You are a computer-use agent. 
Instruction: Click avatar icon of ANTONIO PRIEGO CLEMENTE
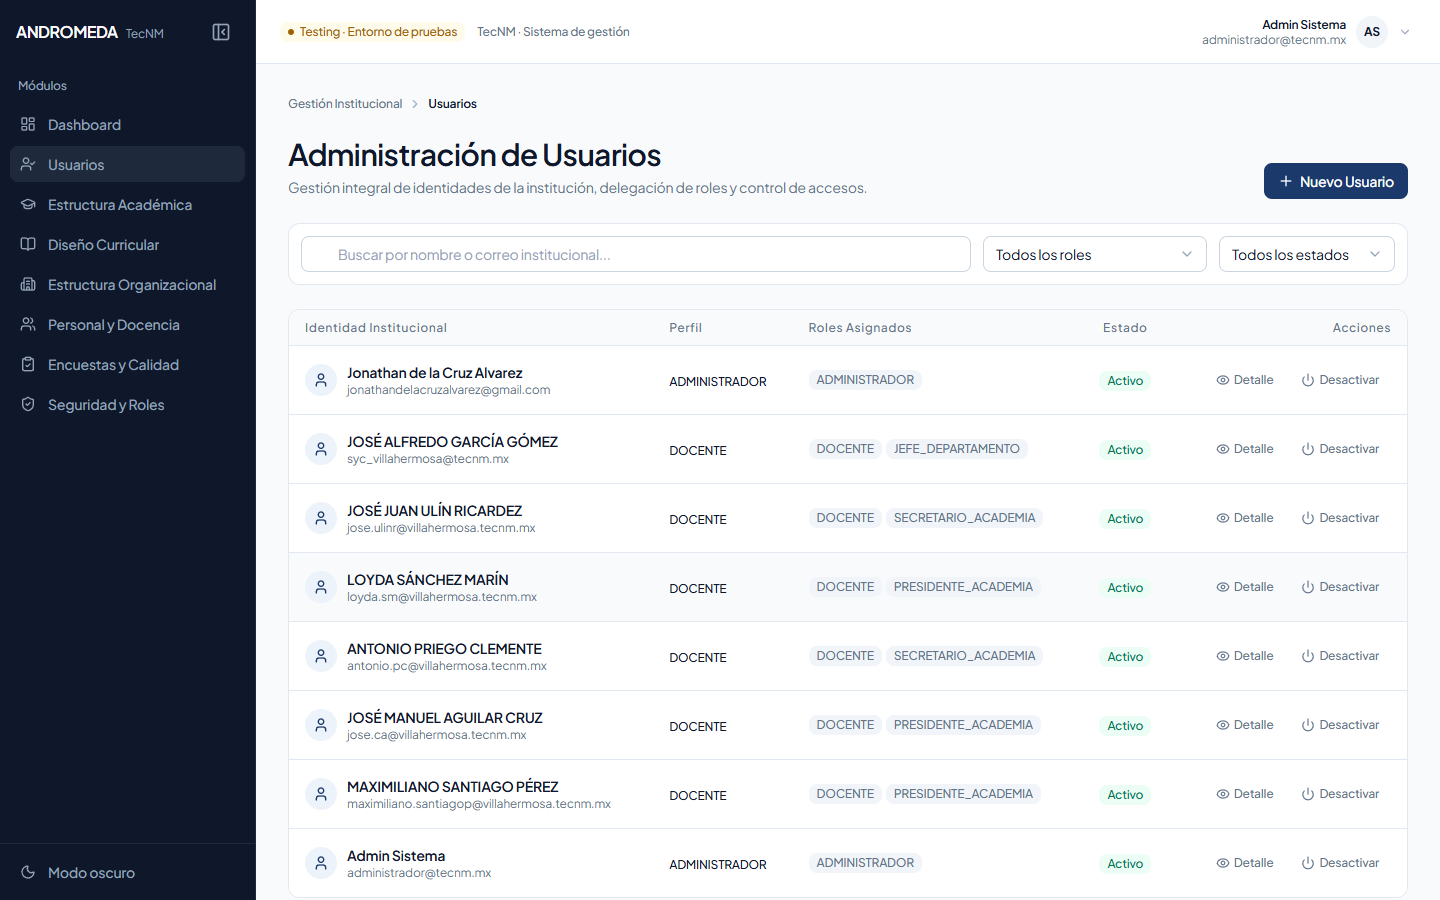pyautogui.click(x=321, y=656)
